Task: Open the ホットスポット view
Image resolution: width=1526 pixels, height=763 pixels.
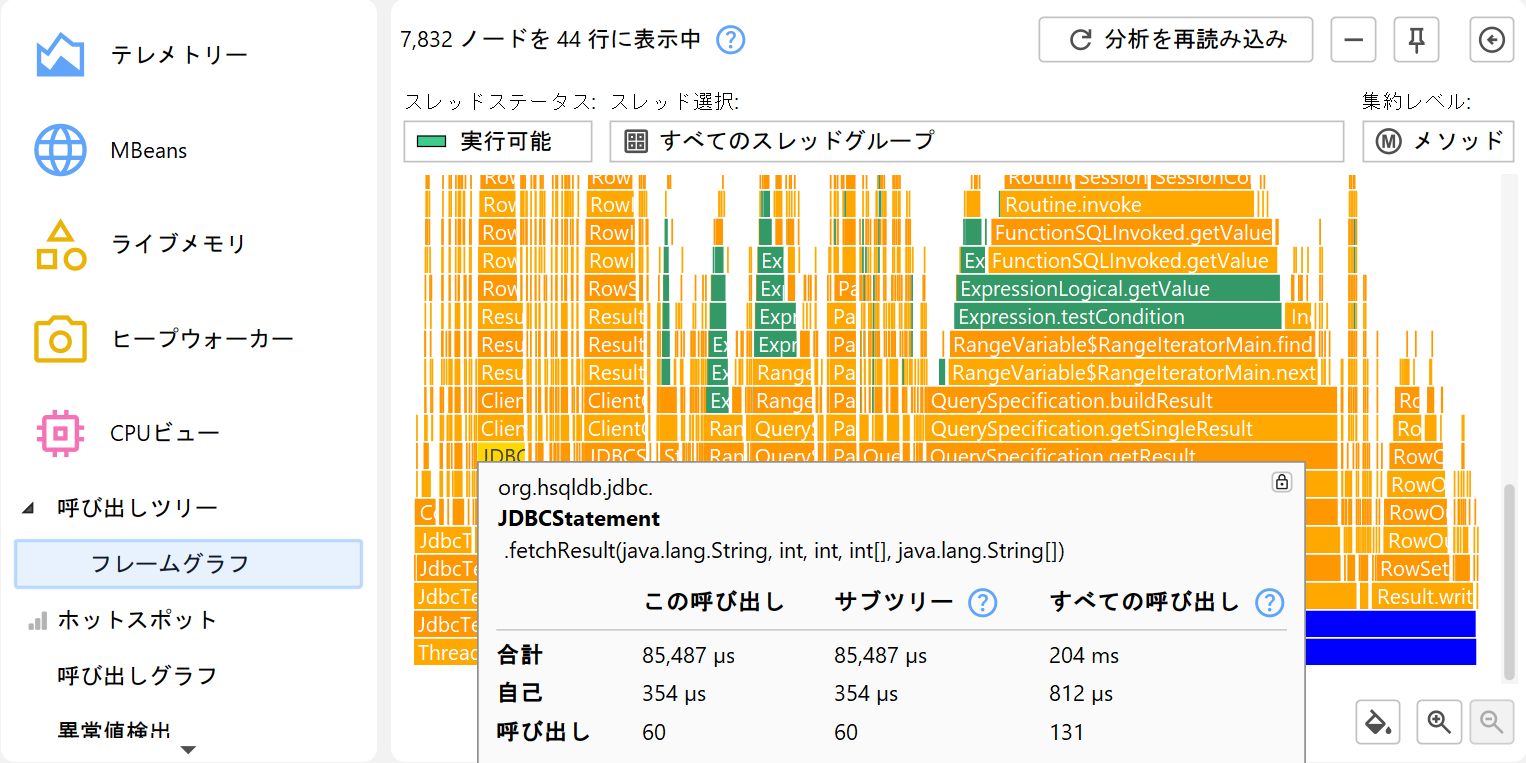Action: point(137,620)
